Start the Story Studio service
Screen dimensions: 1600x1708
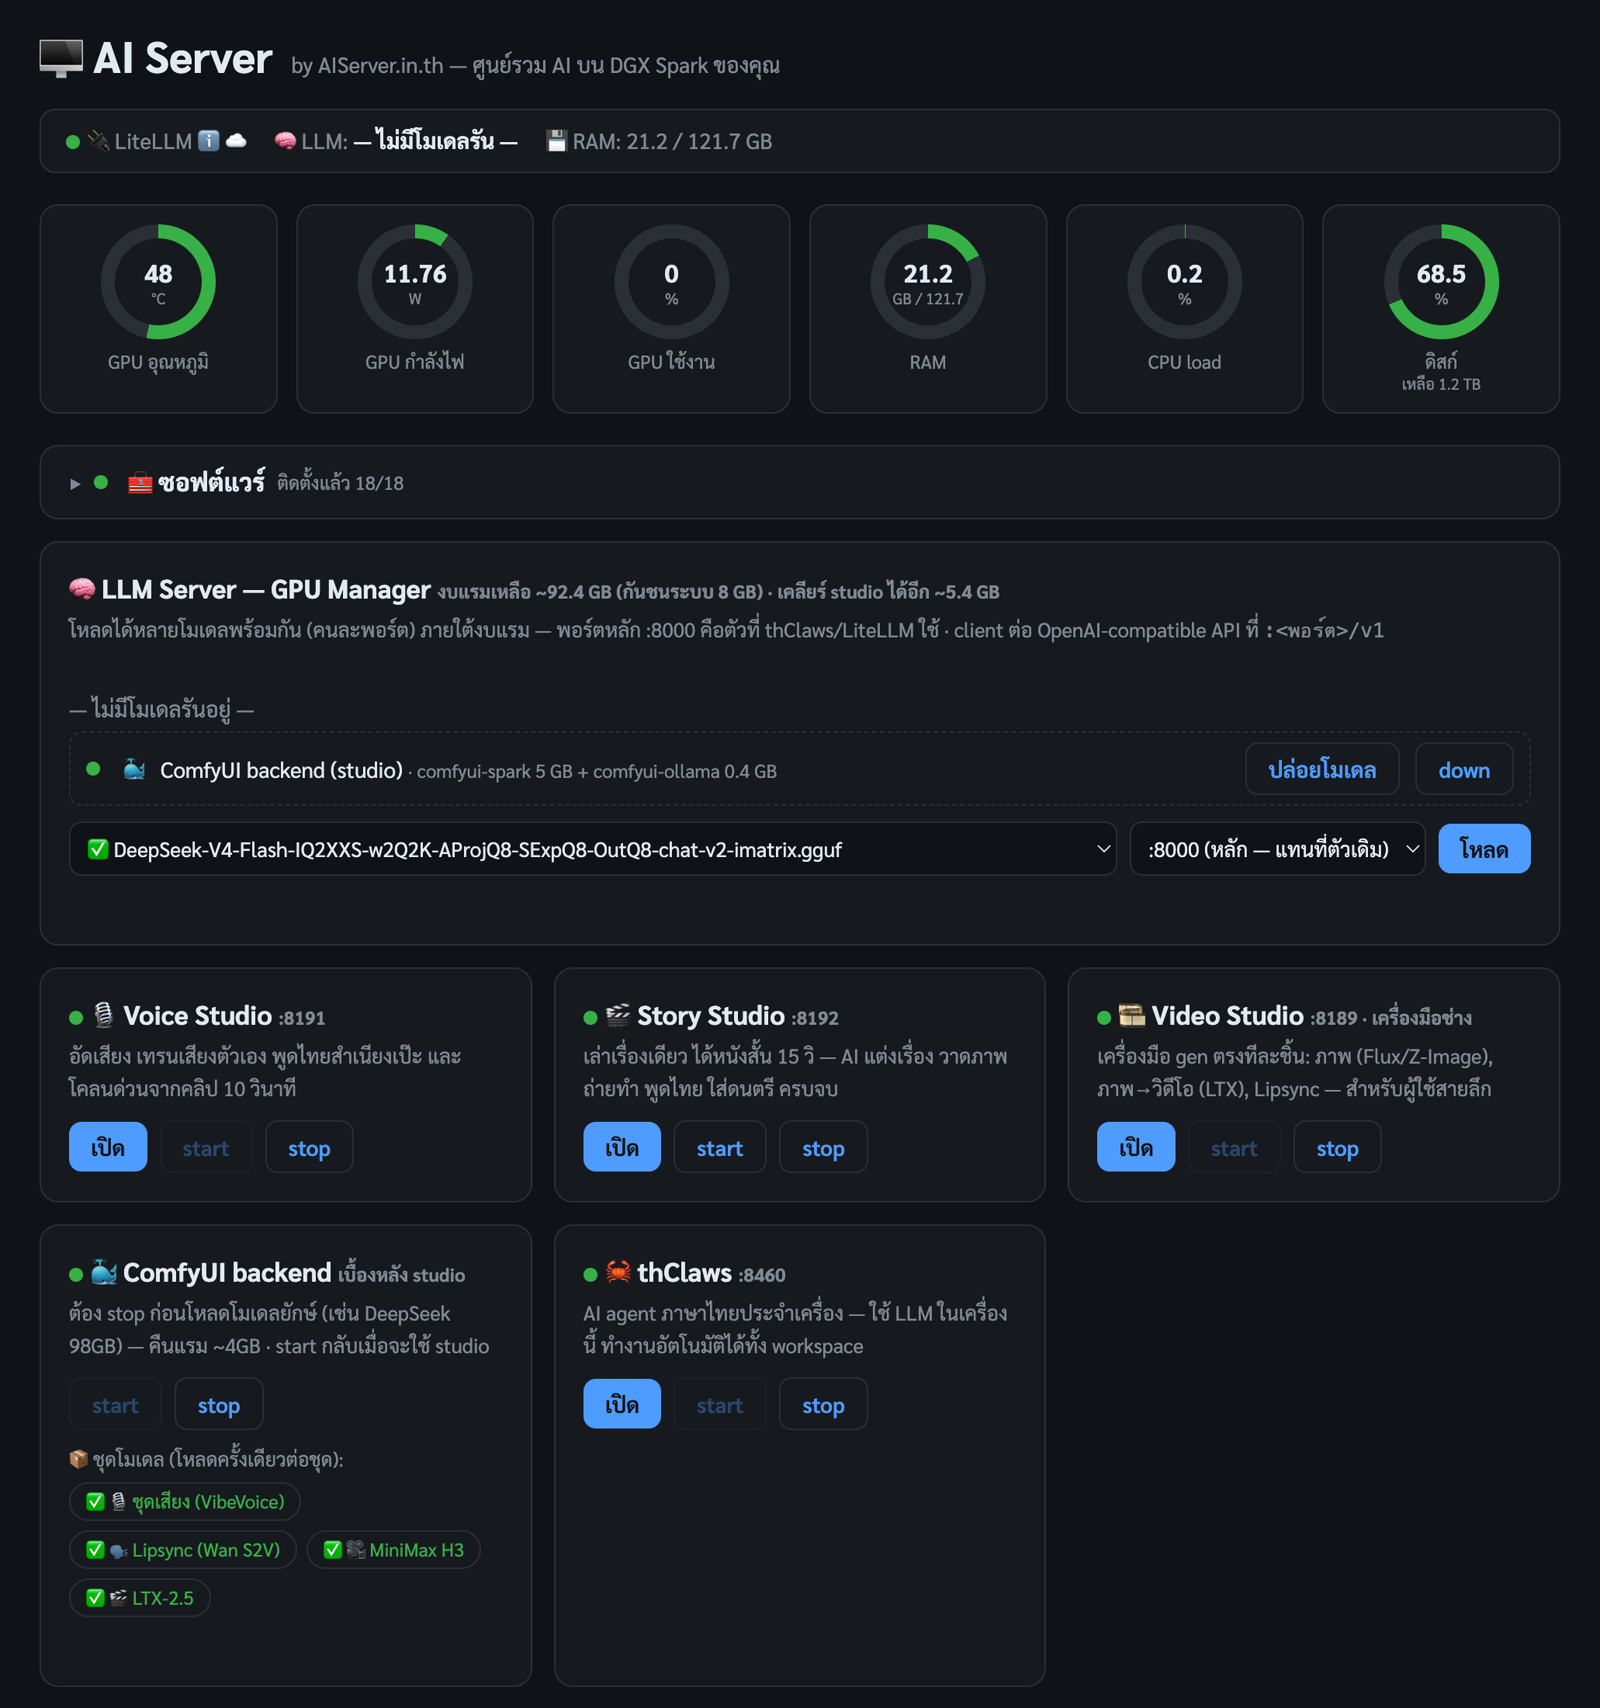(x=720, y=1147)
